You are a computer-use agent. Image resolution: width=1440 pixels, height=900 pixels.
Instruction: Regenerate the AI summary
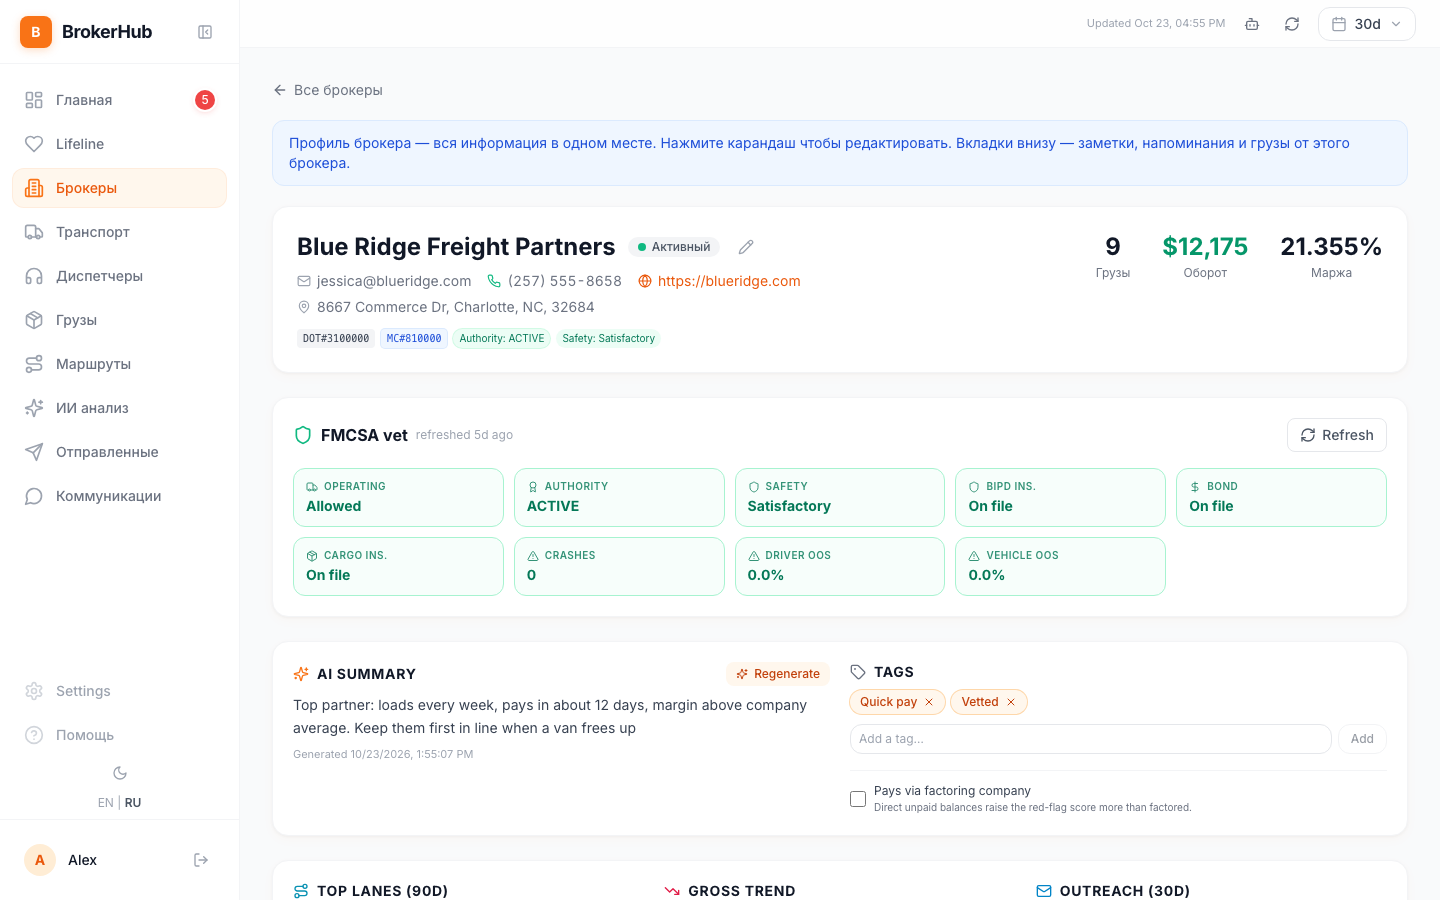pos(777,674)
